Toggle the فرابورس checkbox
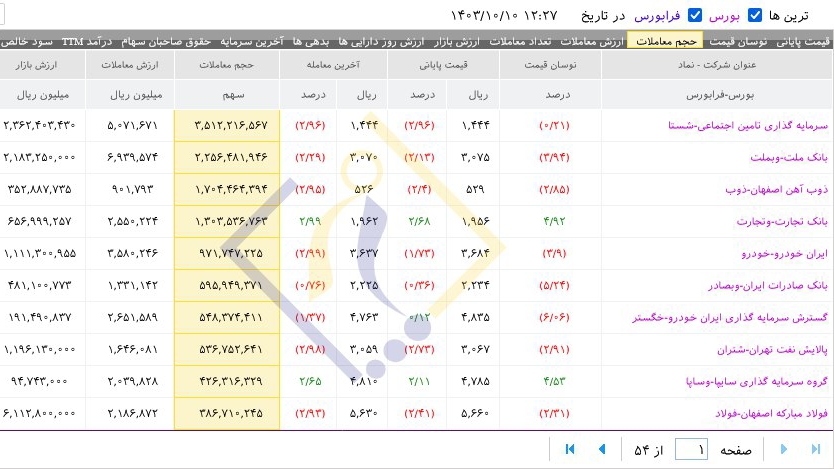 point(695,15)
